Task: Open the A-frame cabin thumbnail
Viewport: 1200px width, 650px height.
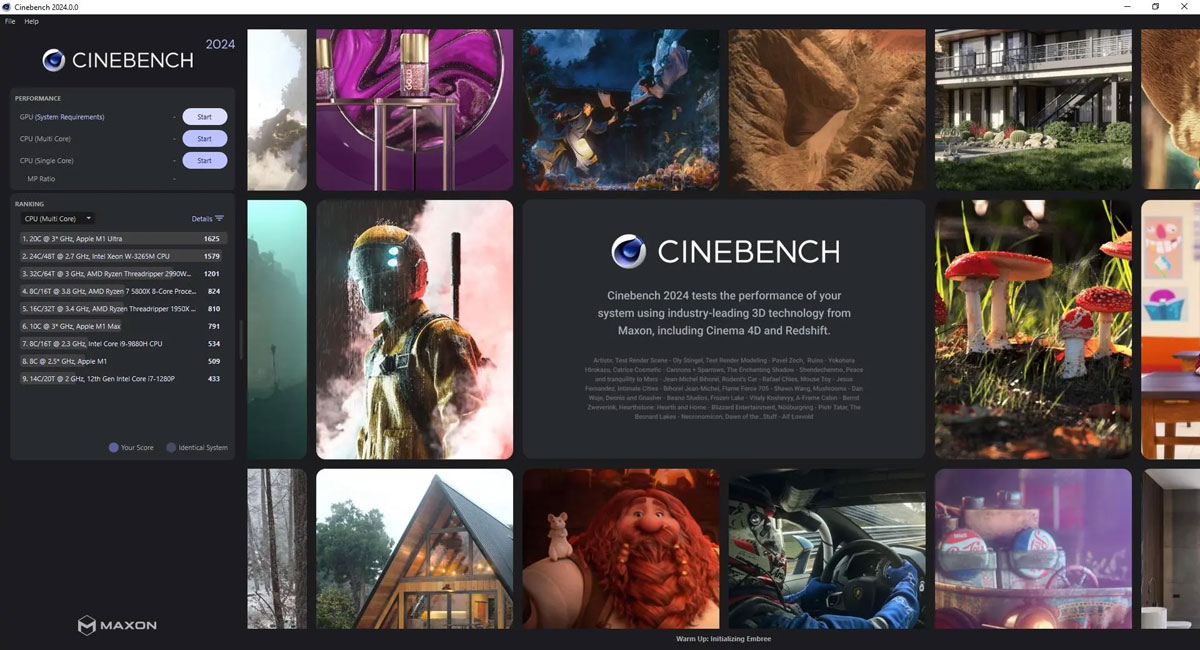Action: [415, 549]
